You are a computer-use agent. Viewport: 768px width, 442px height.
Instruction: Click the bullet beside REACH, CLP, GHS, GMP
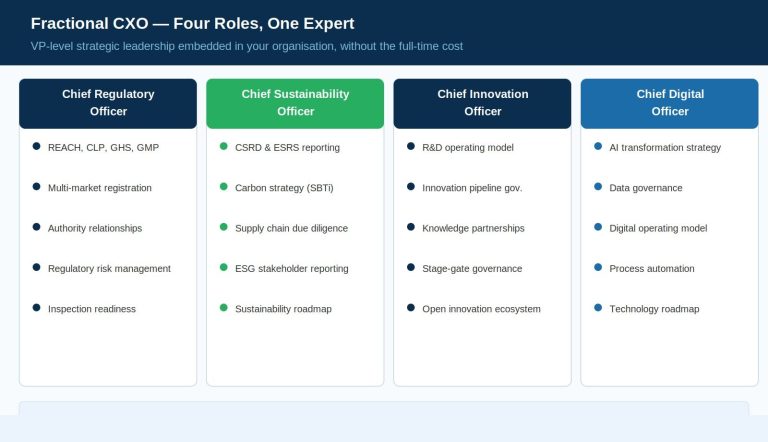click(x=36, y=146)
